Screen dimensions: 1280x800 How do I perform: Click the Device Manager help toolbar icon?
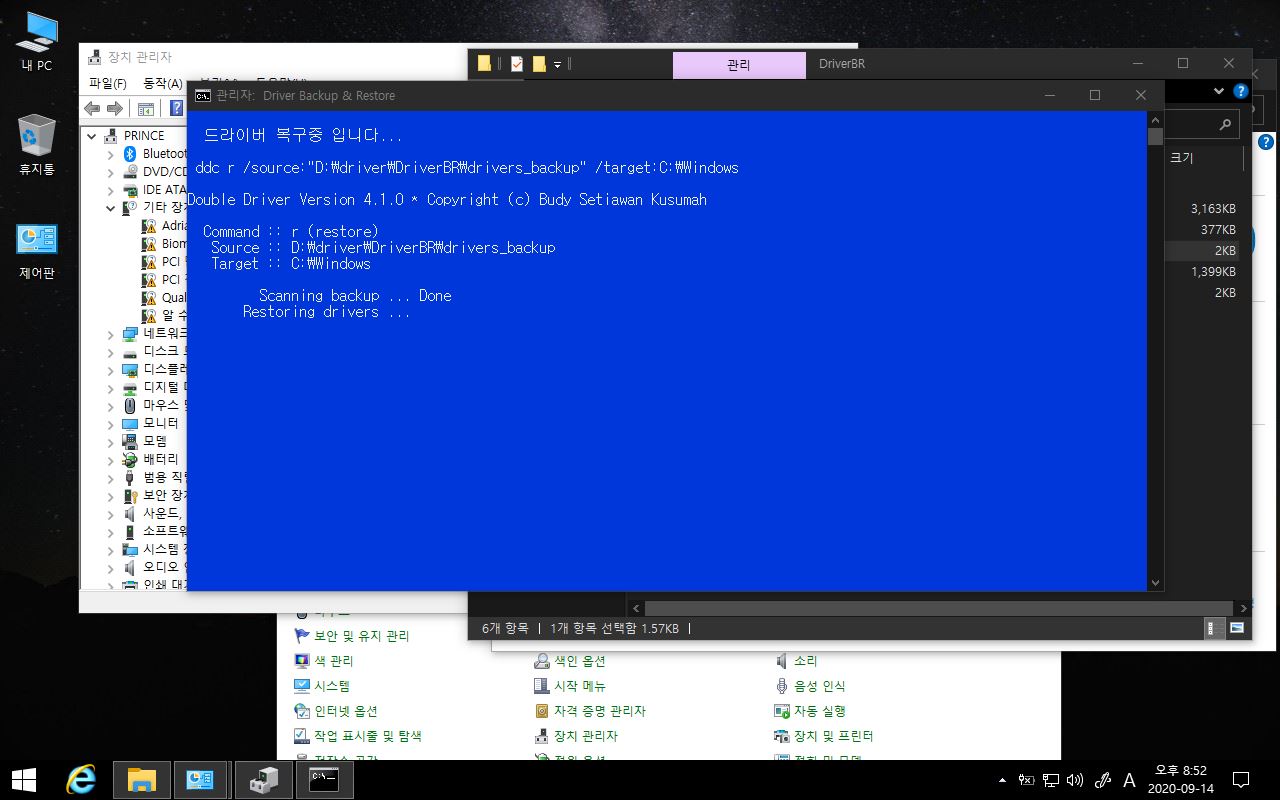(x=176, y=108)
